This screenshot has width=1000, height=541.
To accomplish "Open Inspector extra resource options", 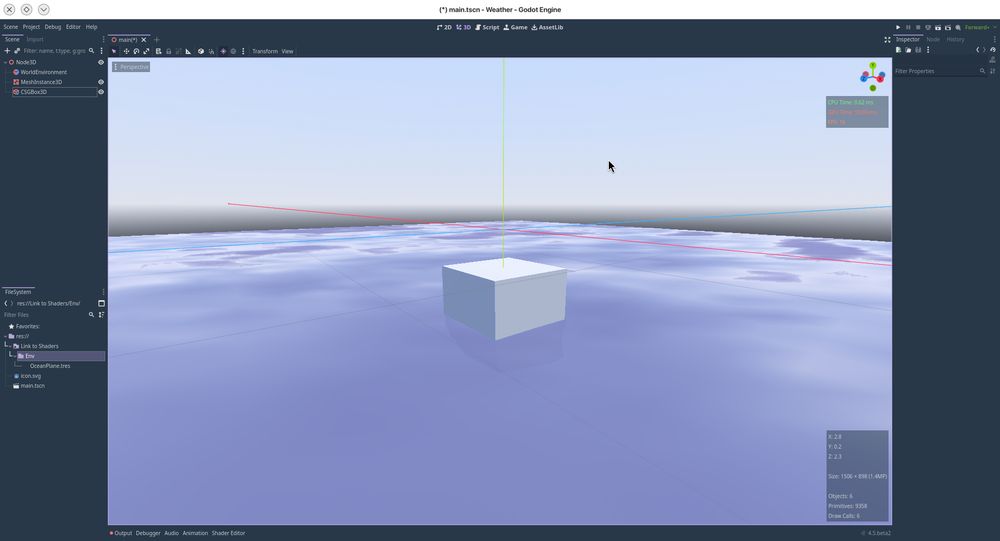I will (x=928, y=50).
